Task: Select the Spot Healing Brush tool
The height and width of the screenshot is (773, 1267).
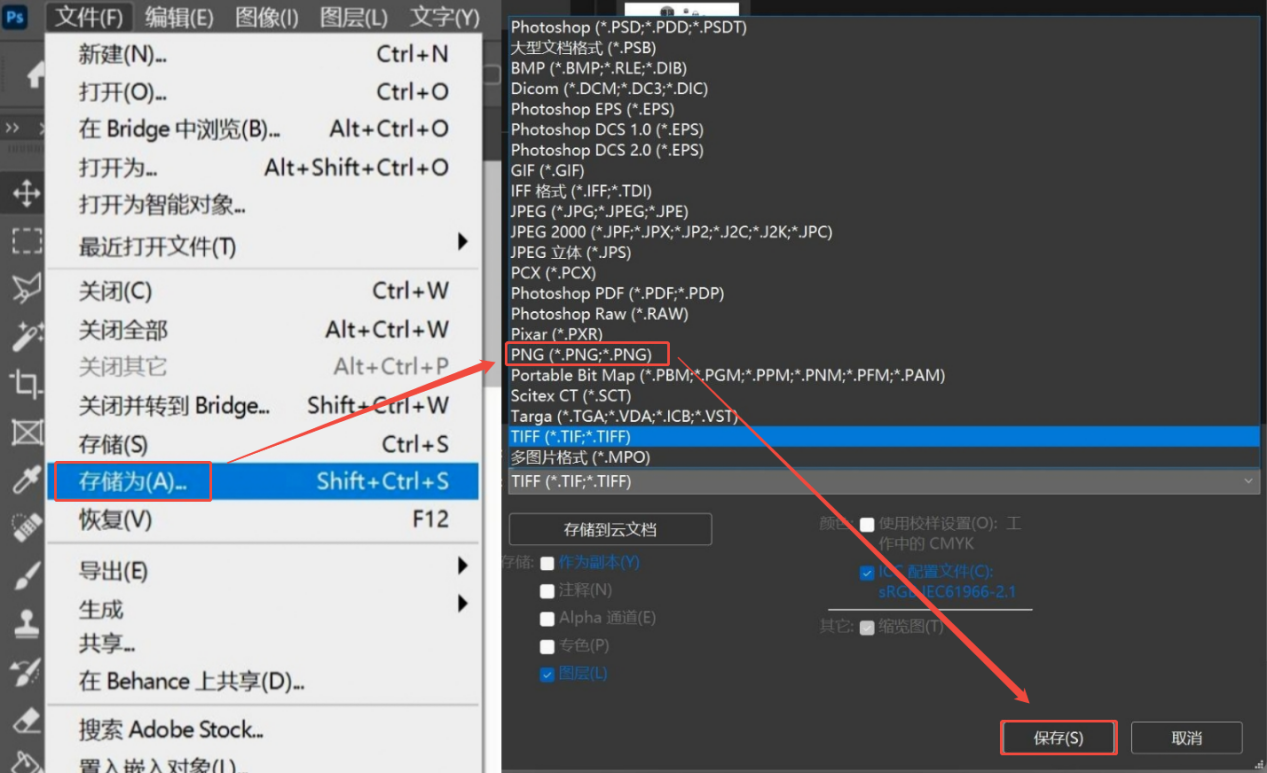Action: point(26,528)
